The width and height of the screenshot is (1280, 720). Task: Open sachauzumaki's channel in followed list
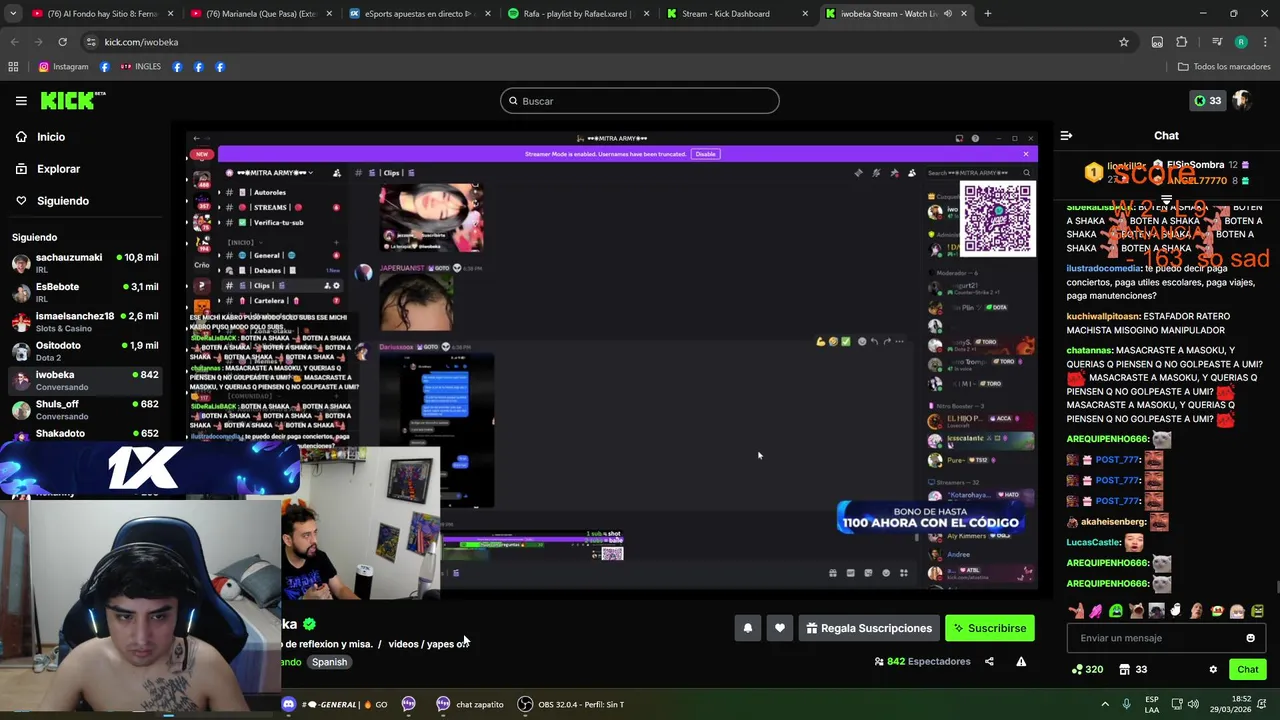click(85, 264)
